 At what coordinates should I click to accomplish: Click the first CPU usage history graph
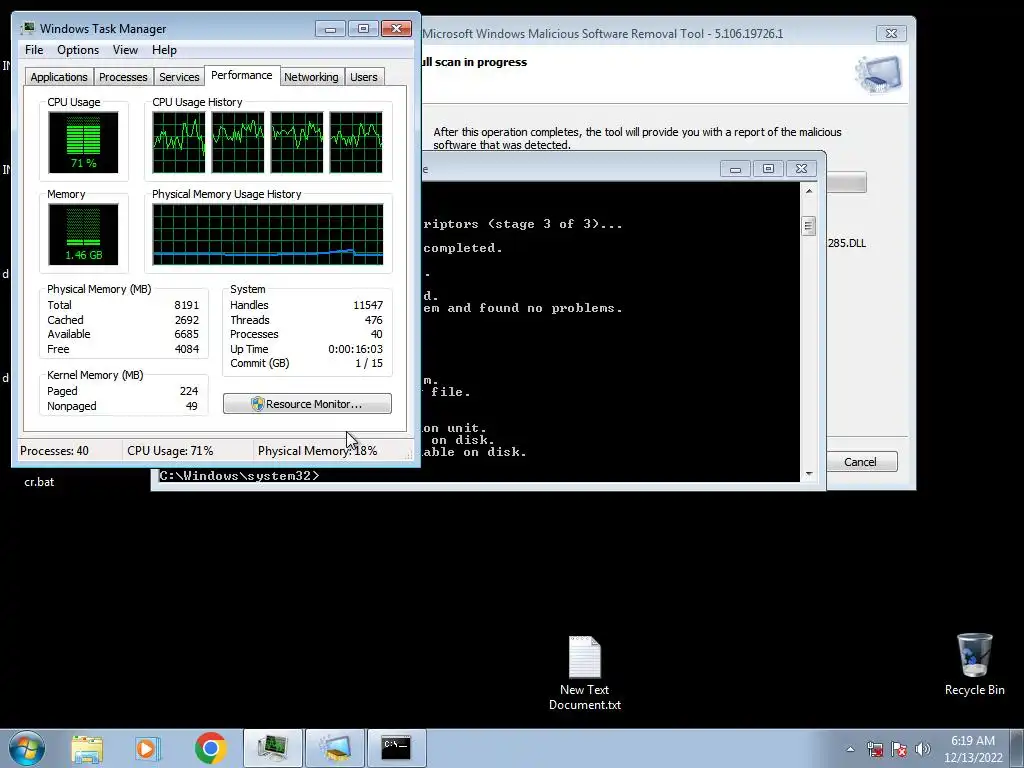[179, 142]
